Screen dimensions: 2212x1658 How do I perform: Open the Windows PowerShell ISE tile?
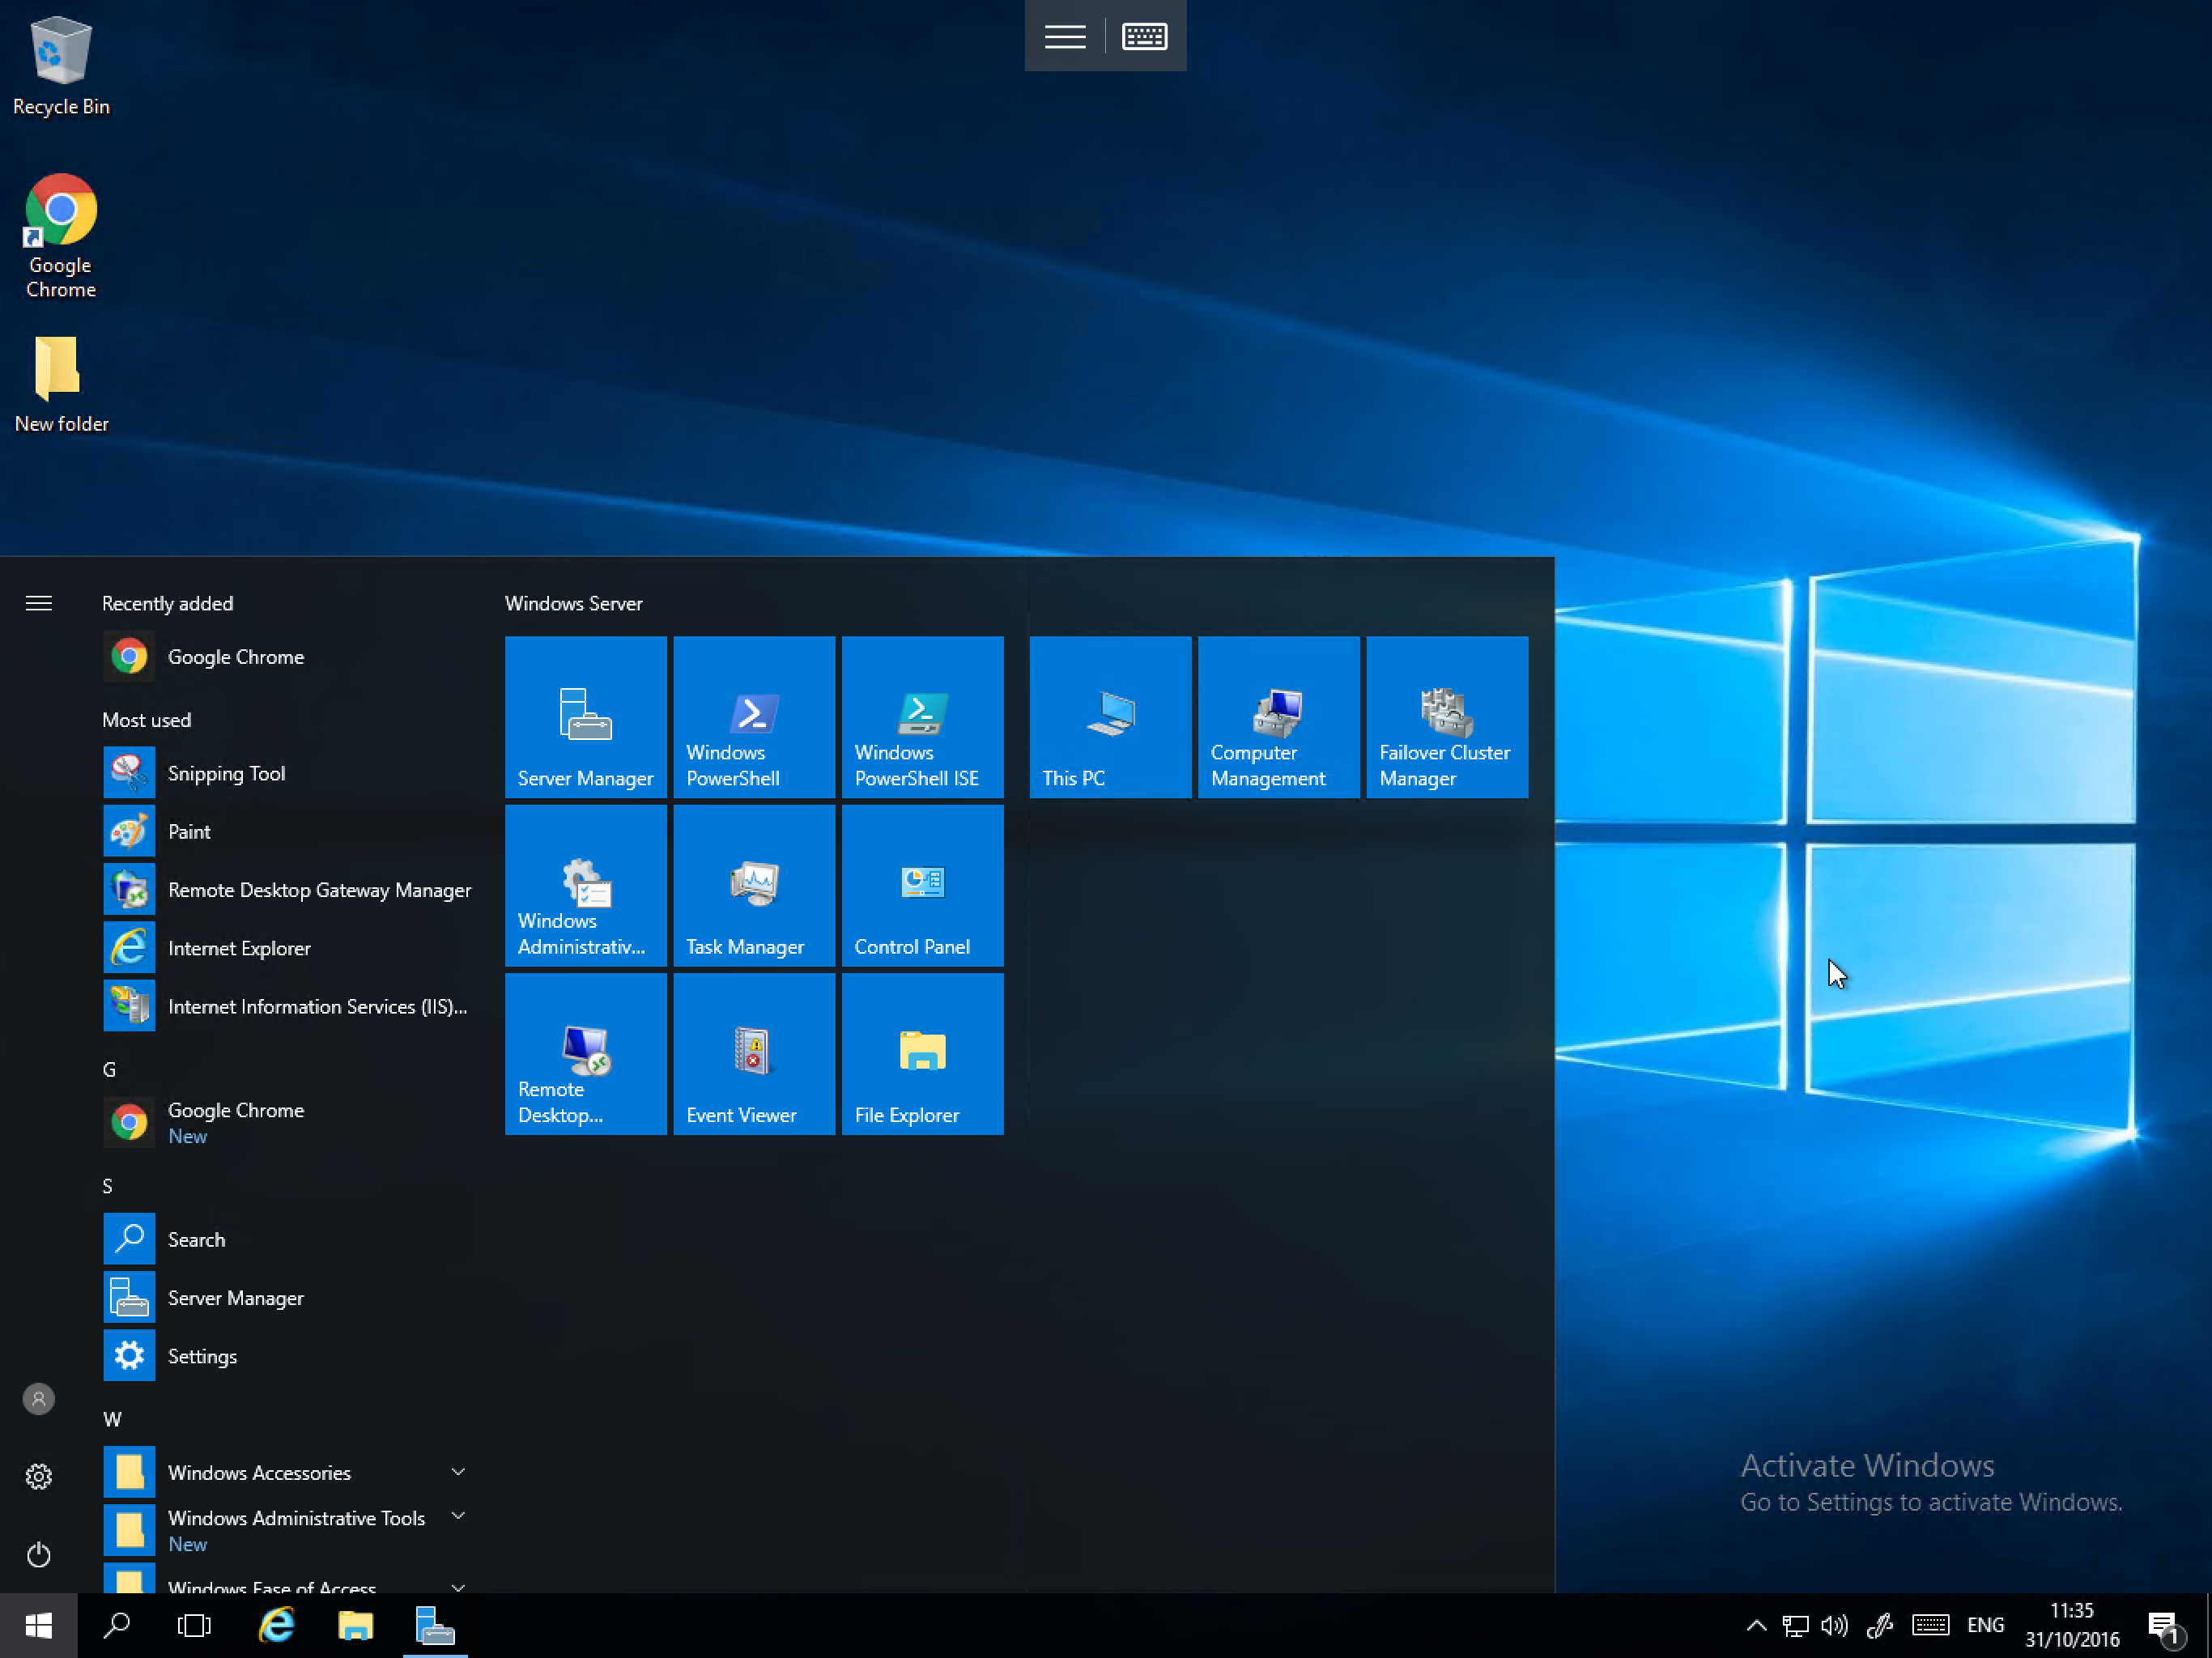(x=922, y=717)
